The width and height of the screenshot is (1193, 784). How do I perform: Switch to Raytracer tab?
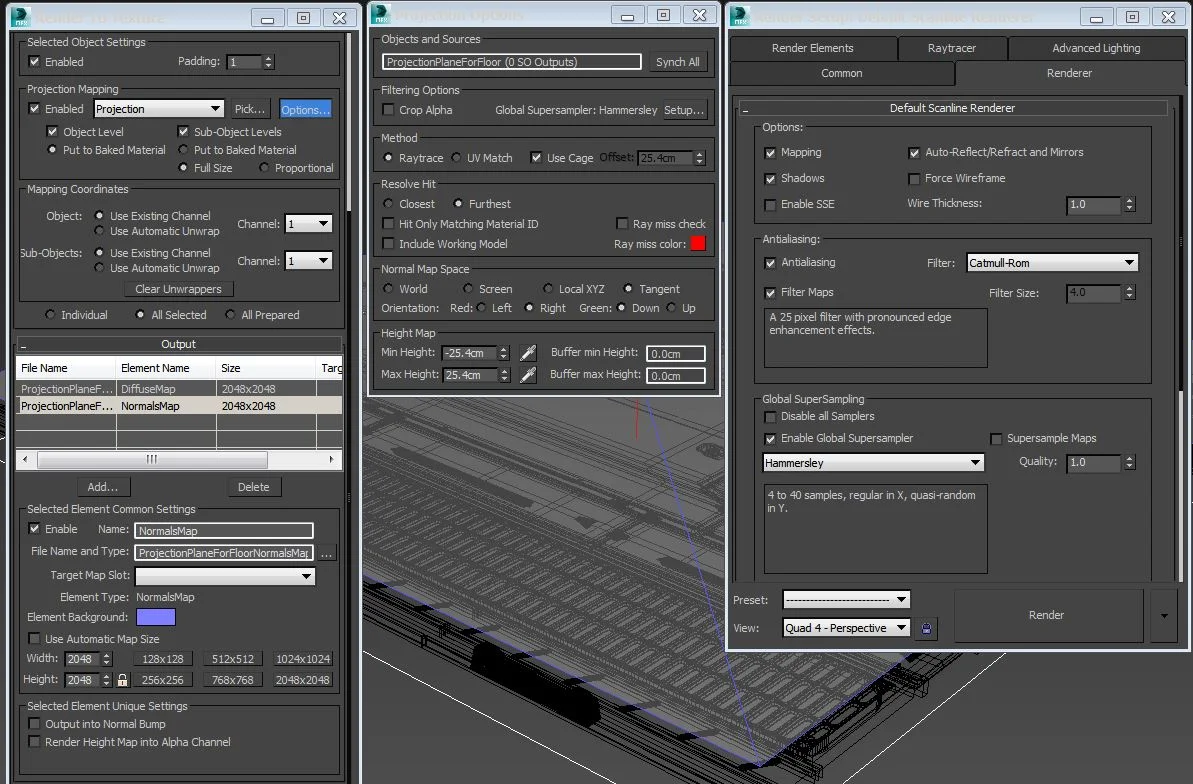point(952,48)
